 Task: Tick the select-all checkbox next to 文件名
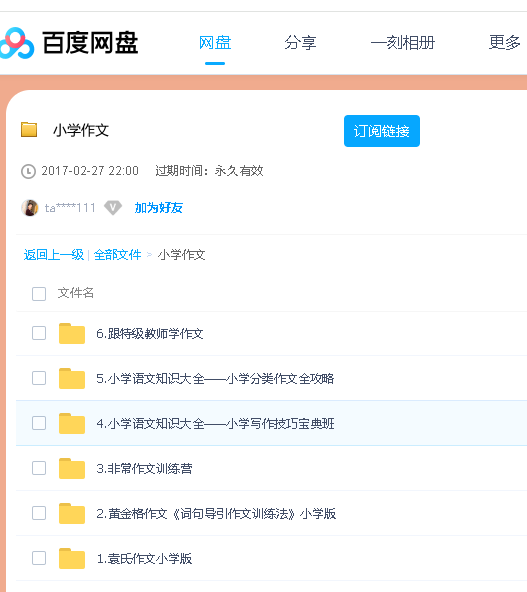pos(39,294)
